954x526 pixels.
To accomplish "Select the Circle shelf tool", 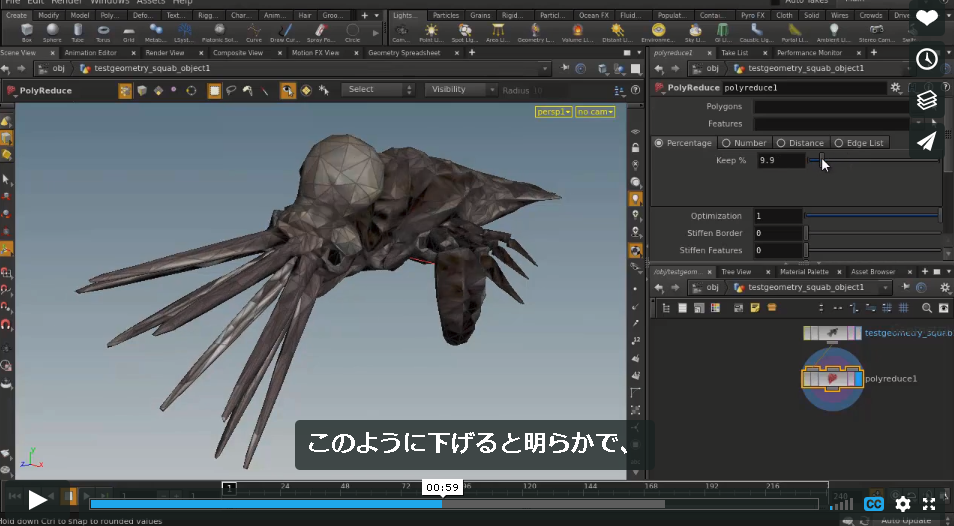I will pos(352,32).
